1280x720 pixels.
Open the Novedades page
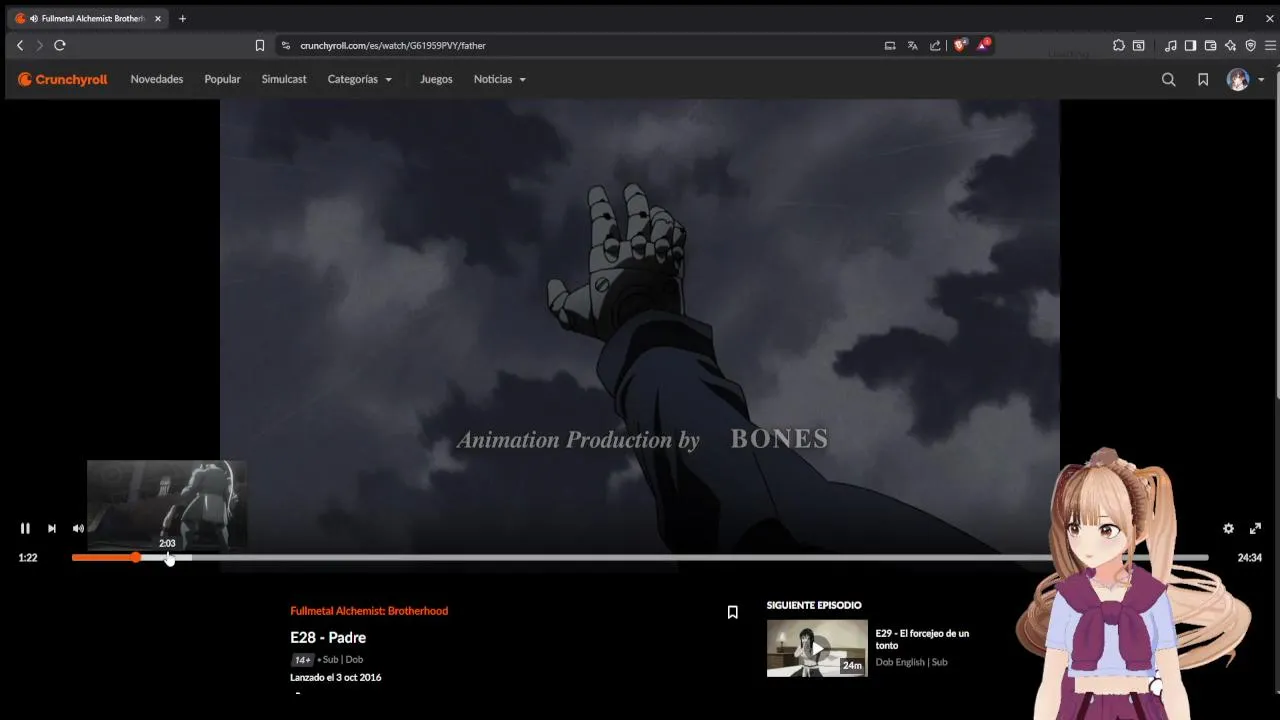click(x=157, y=79)
